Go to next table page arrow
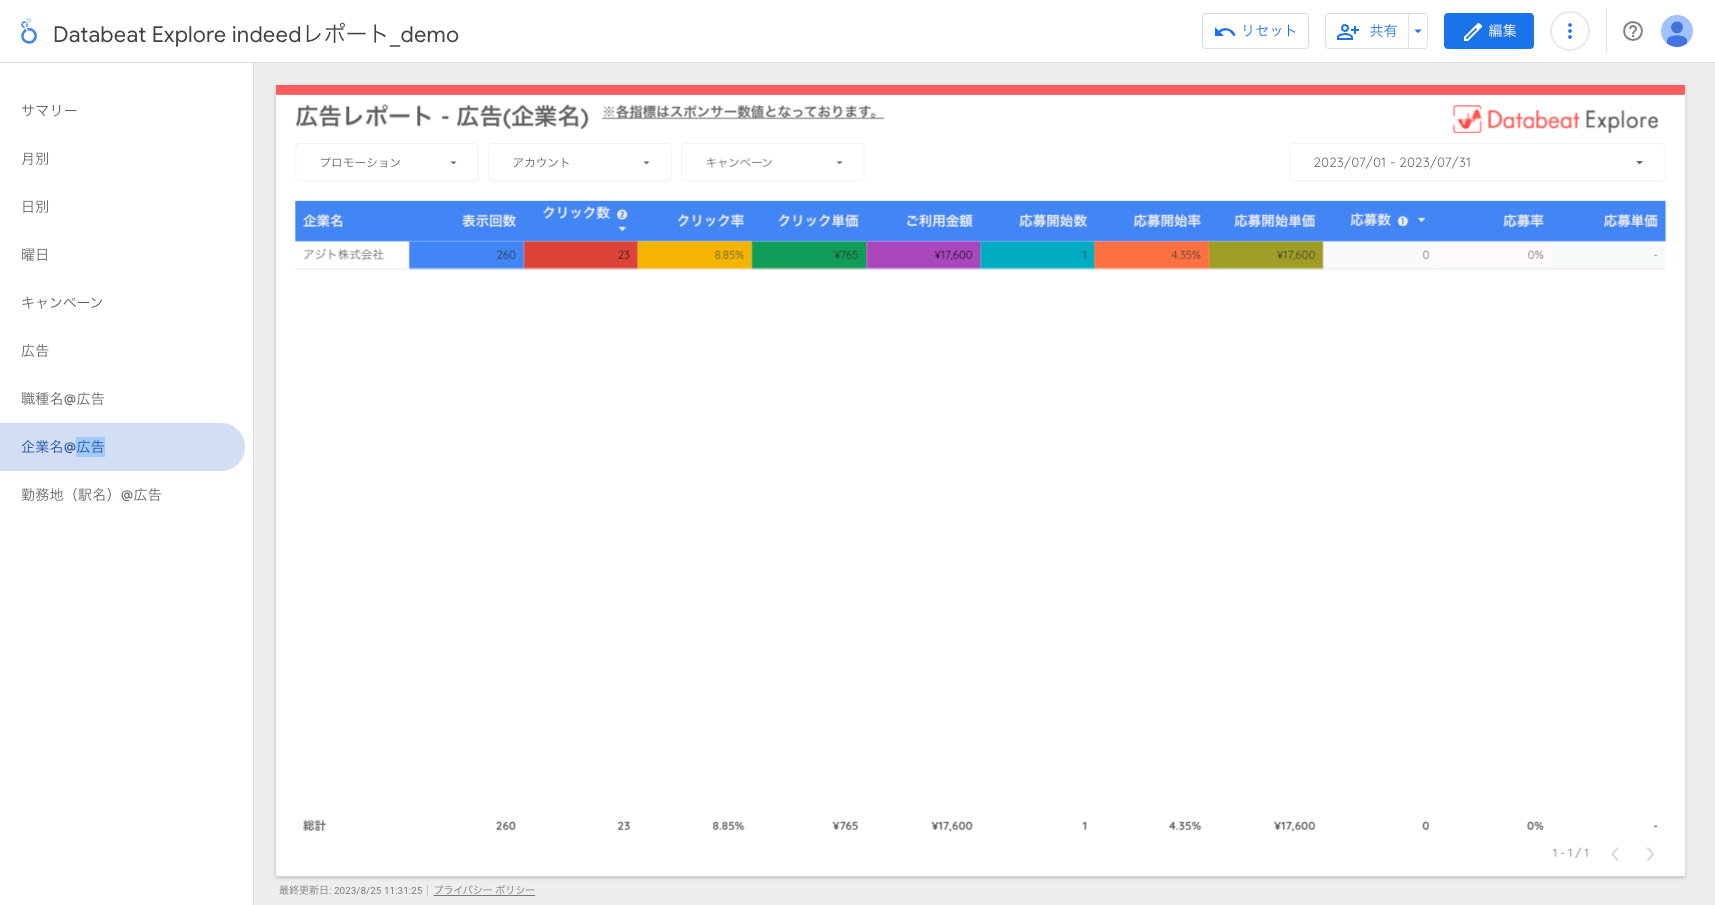 point(1650,853)
